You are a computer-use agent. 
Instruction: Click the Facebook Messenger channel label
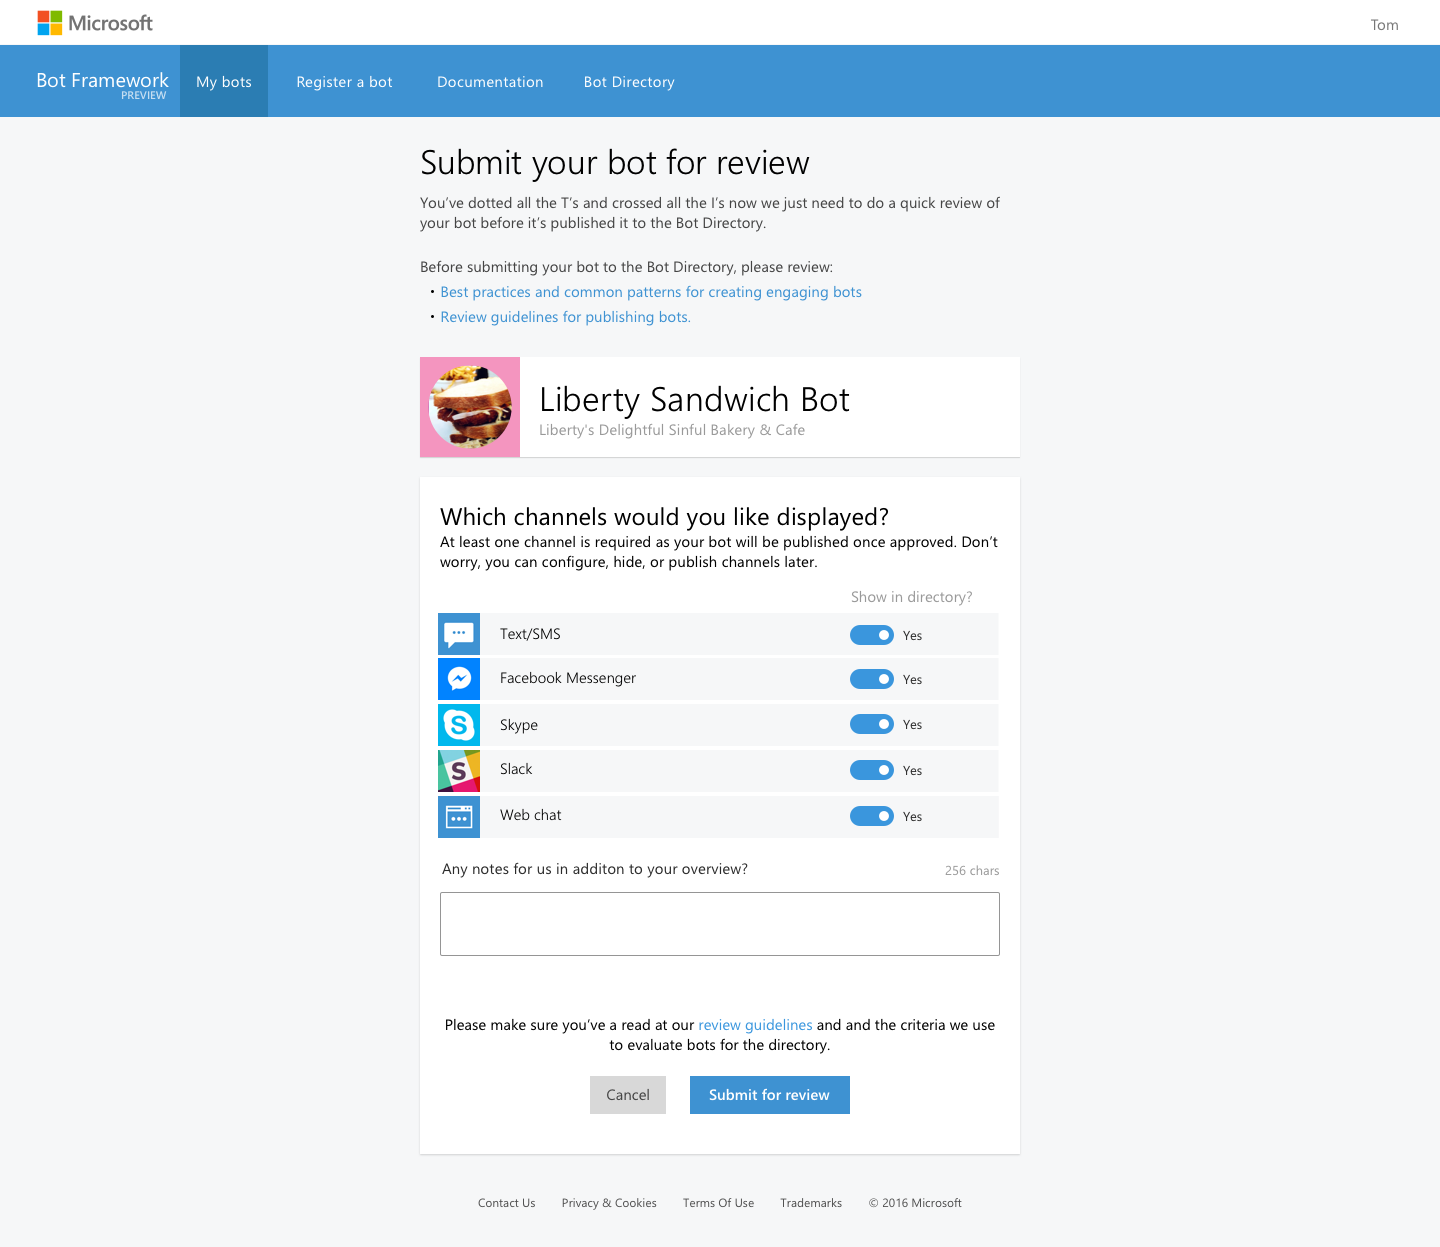tap(568, 678)
